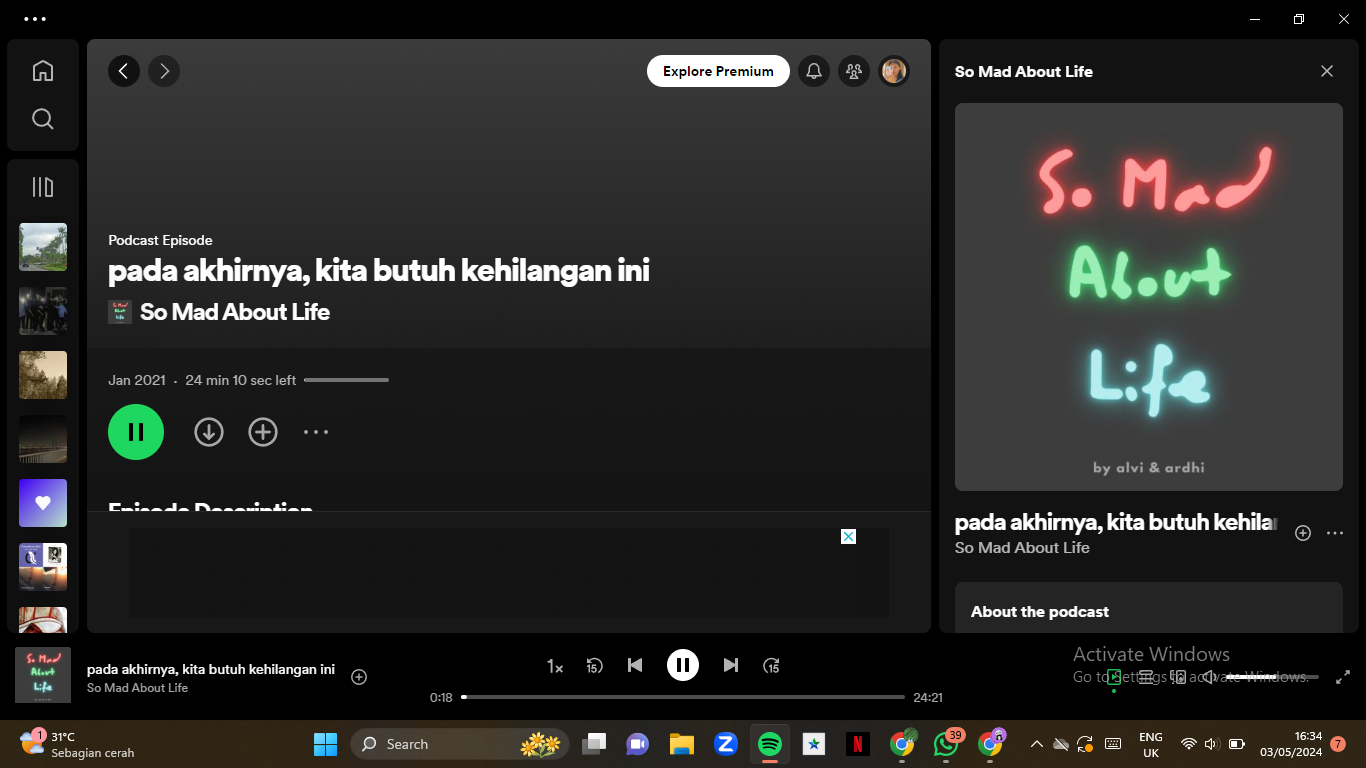Go forward with the right arrow button

tap(164, 71)
